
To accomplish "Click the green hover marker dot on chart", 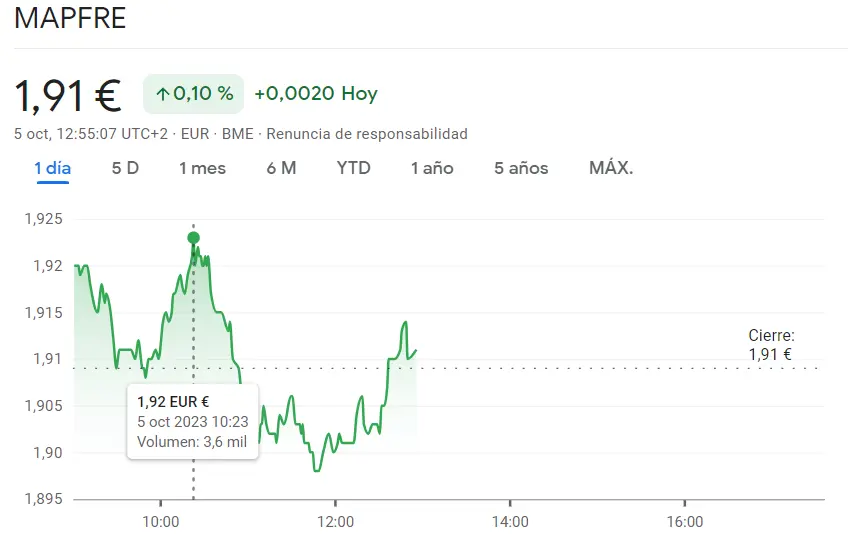I will pos(194,237).
